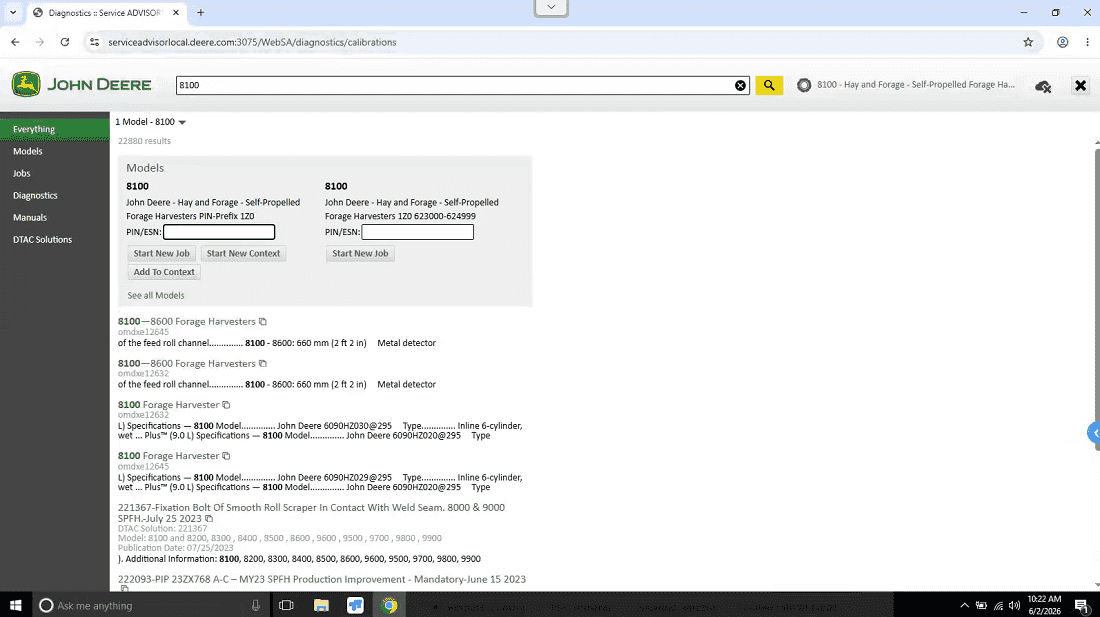Viewport: 1100px width, 617px height.
Task: Select Diagnostics in the sidebar
Action: pyautogui.click(x=55, y=196)
